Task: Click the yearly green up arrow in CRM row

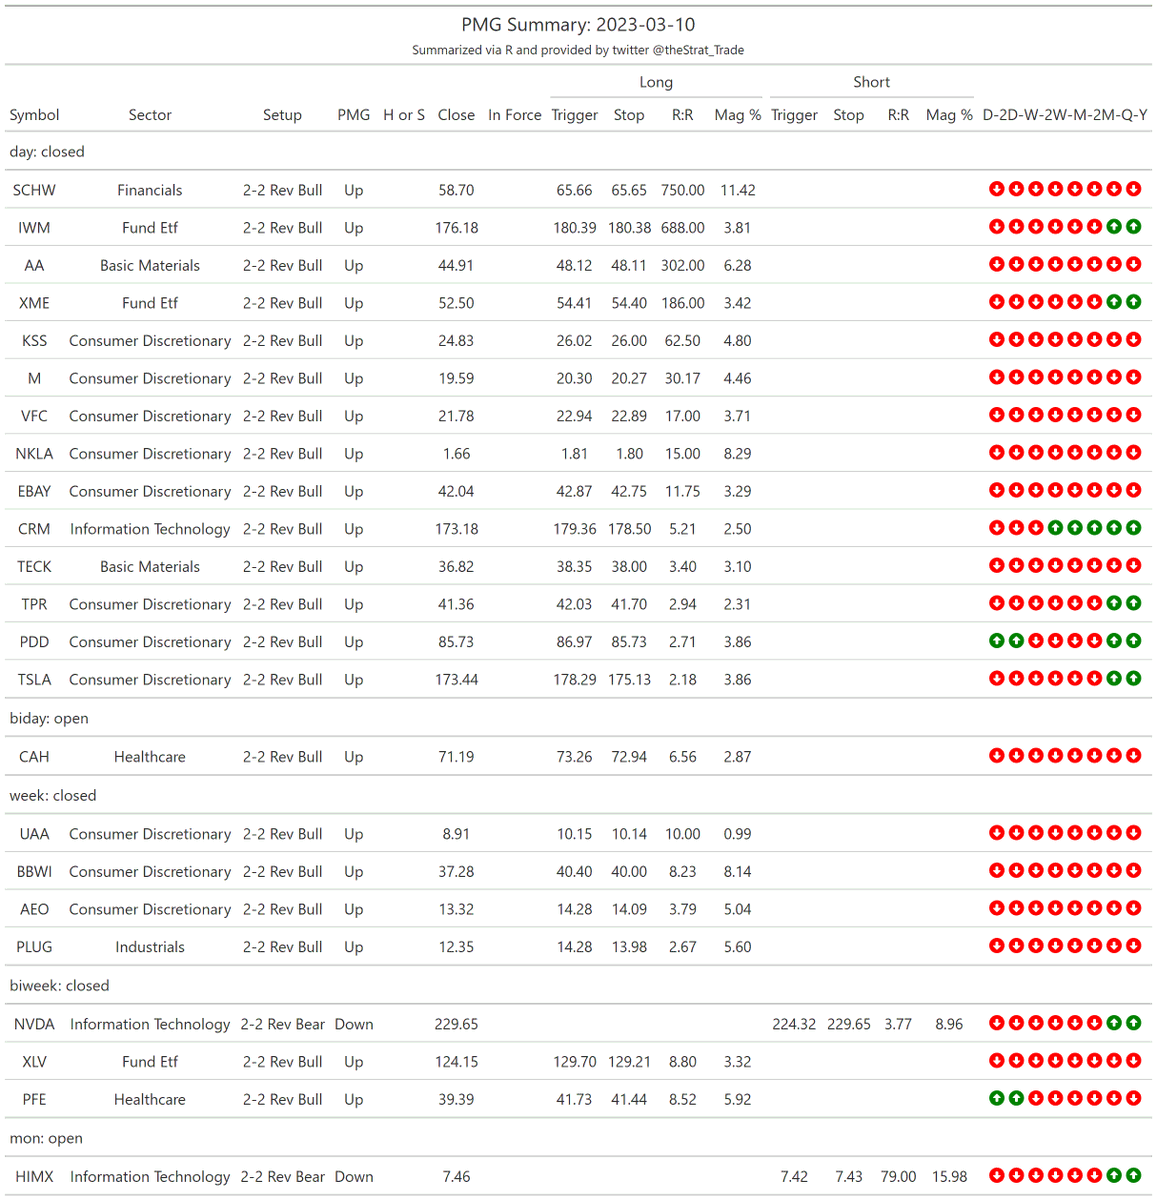Action: click(1133, 528)
